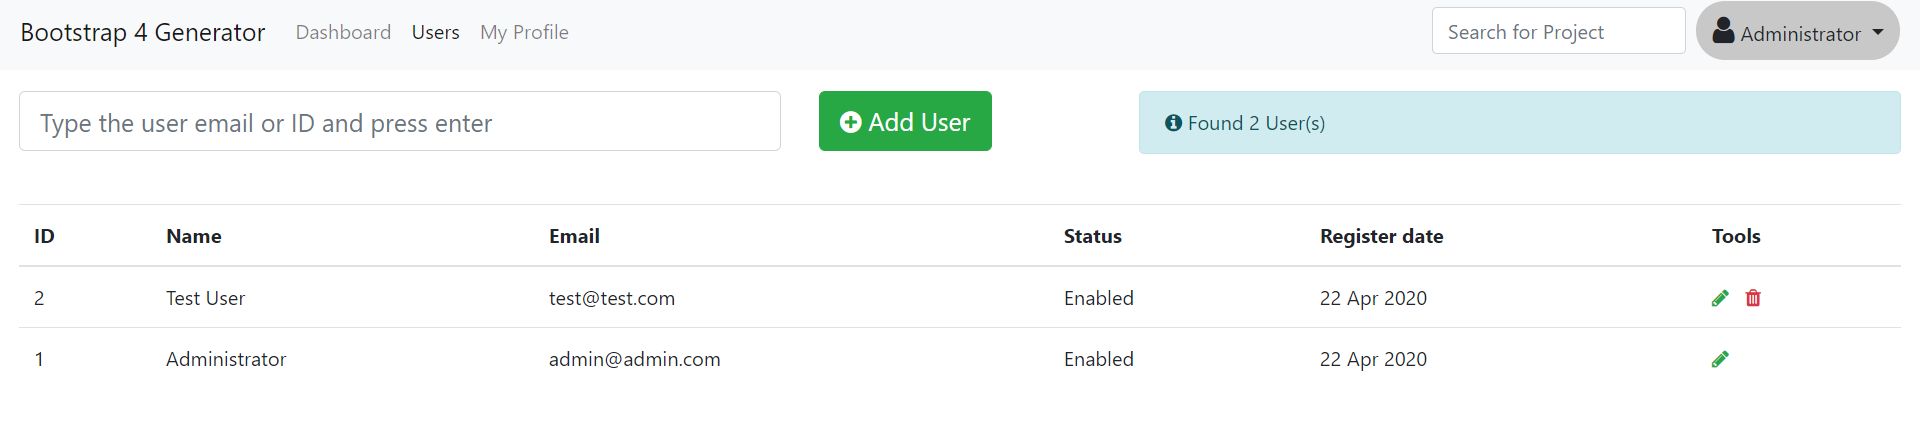This screenshot has height=444, width=1920.
Task: Click the Administrator row edit pencil
Action: [1720, 359]
